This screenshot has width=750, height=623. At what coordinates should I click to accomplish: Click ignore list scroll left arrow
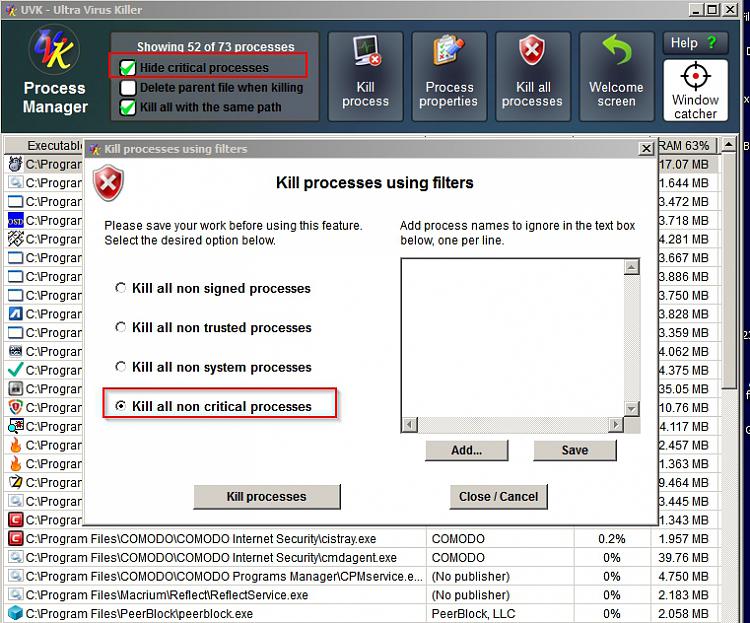point(410,424)
